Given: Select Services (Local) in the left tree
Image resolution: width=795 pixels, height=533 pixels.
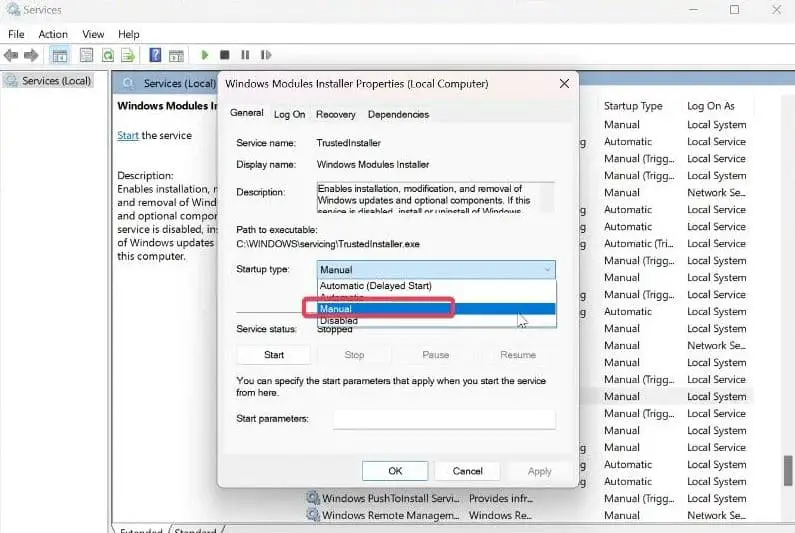Looking at the screenshot, I should pyautogui.click(x=56, y=81).
